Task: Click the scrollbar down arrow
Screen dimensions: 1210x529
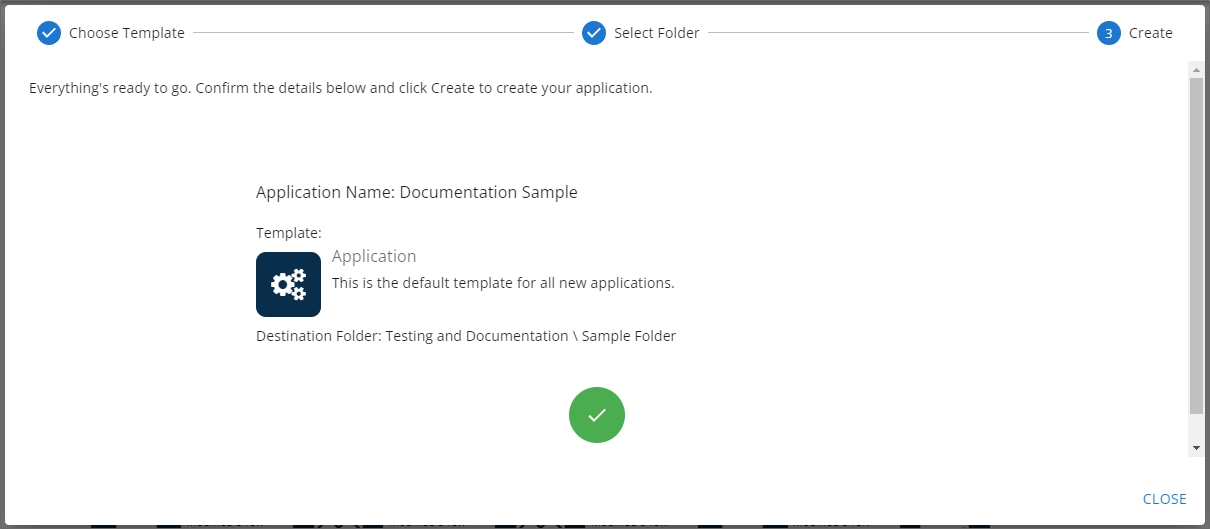Action: tap(1196, 448)
